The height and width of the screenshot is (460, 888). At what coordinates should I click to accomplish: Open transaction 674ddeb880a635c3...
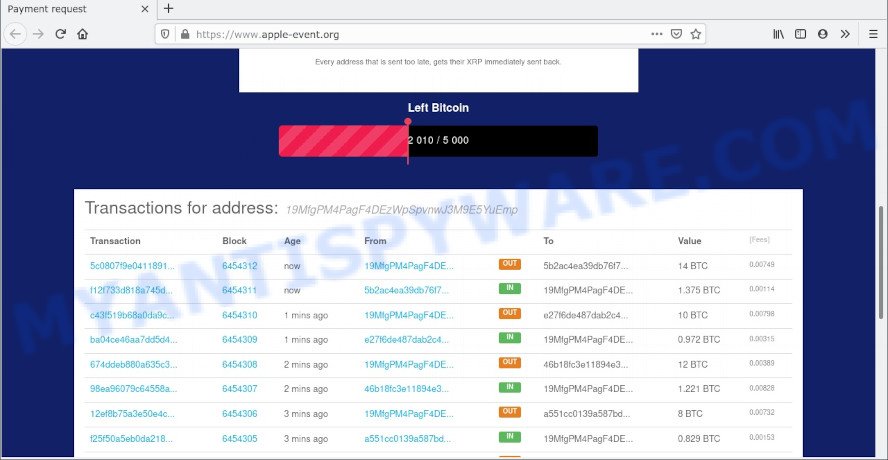point(133,364)
